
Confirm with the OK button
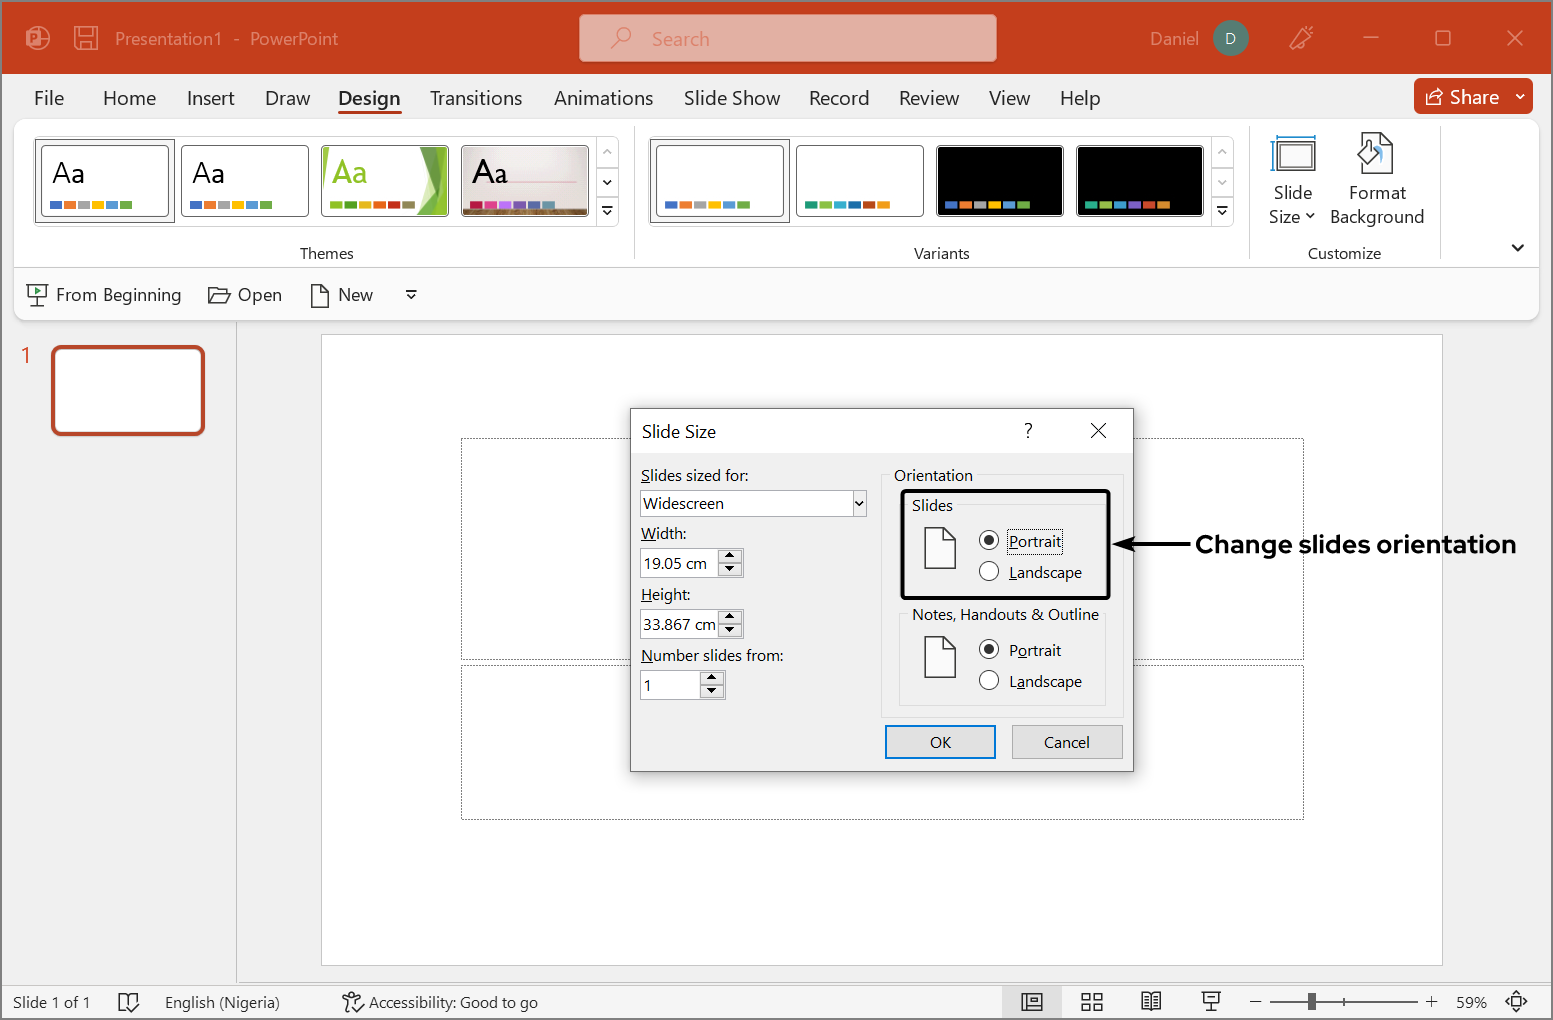940,742
